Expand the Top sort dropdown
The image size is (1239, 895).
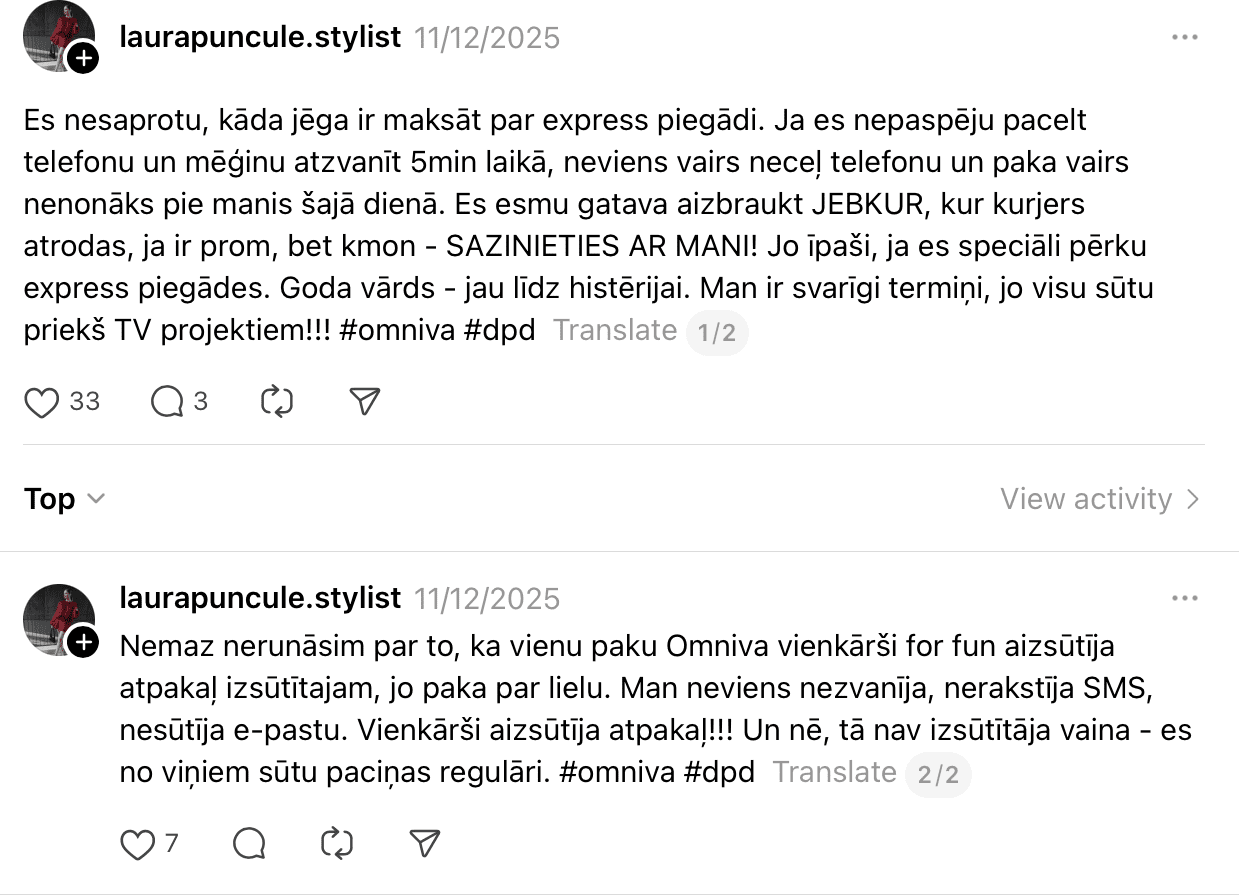point(64,499)
